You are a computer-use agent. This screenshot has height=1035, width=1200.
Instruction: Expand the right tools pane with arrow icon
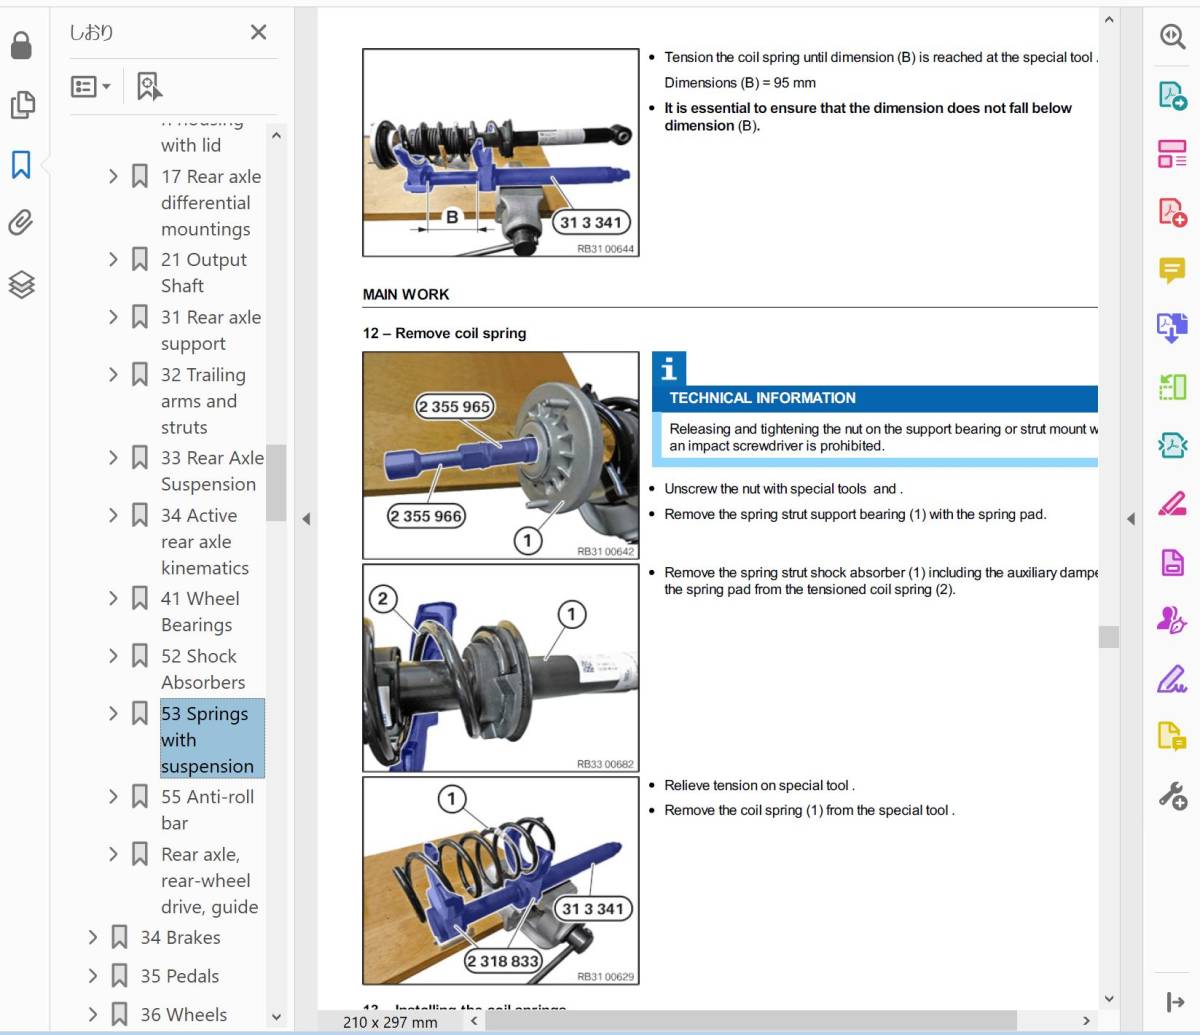point(1175,1003)
